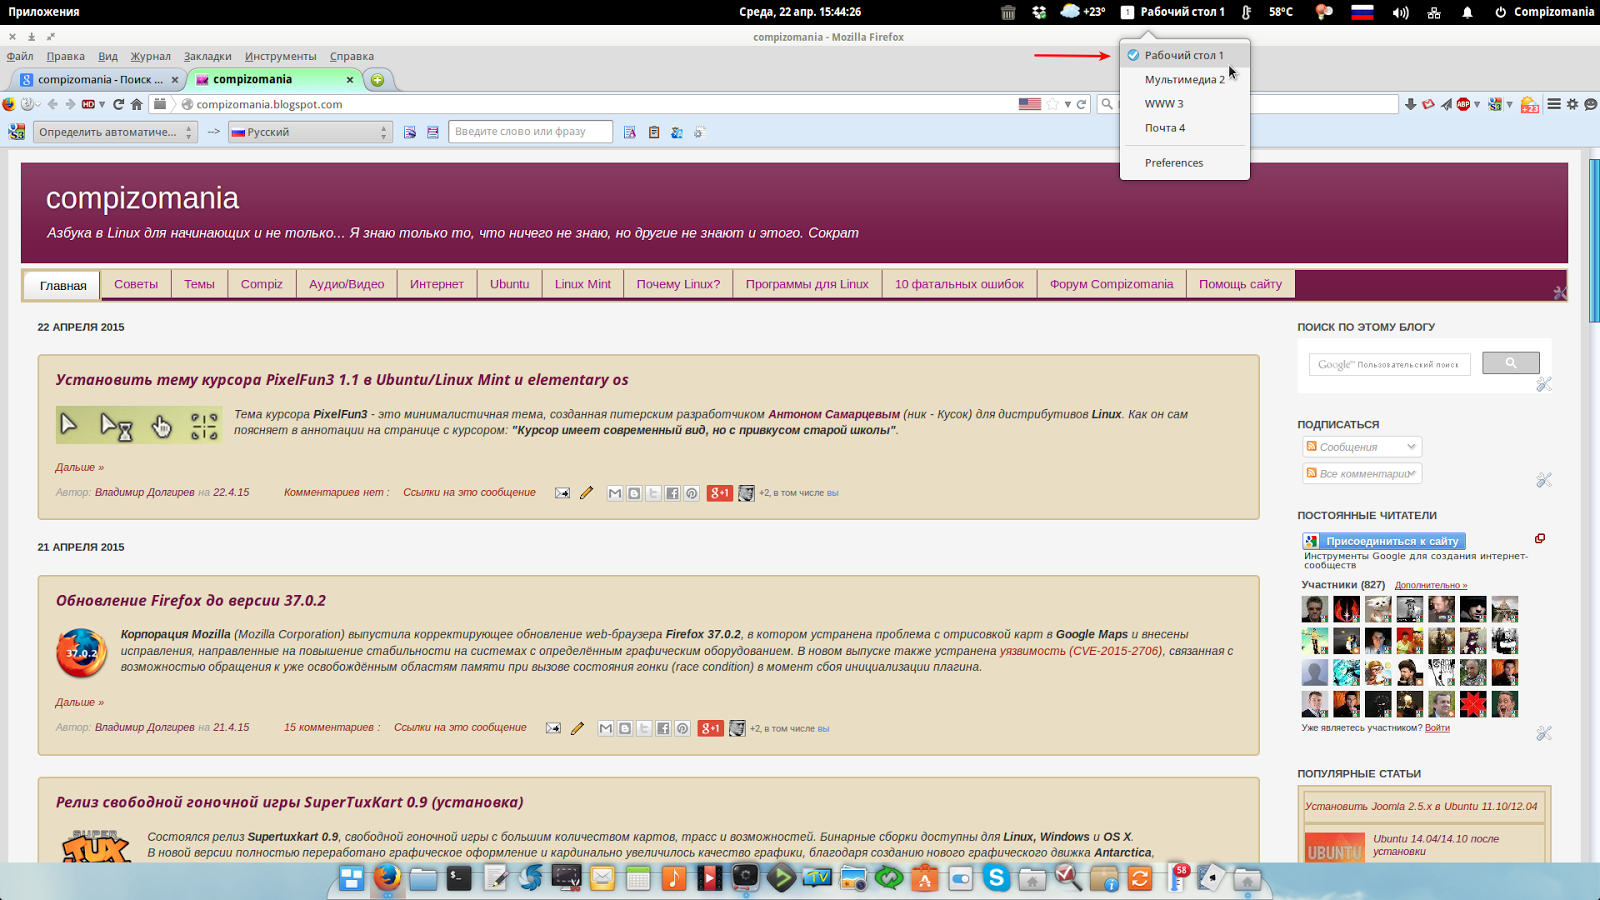Open Firefox from the dock
The width and height of the screenshot is (1600, 900).
pos(387,878)
